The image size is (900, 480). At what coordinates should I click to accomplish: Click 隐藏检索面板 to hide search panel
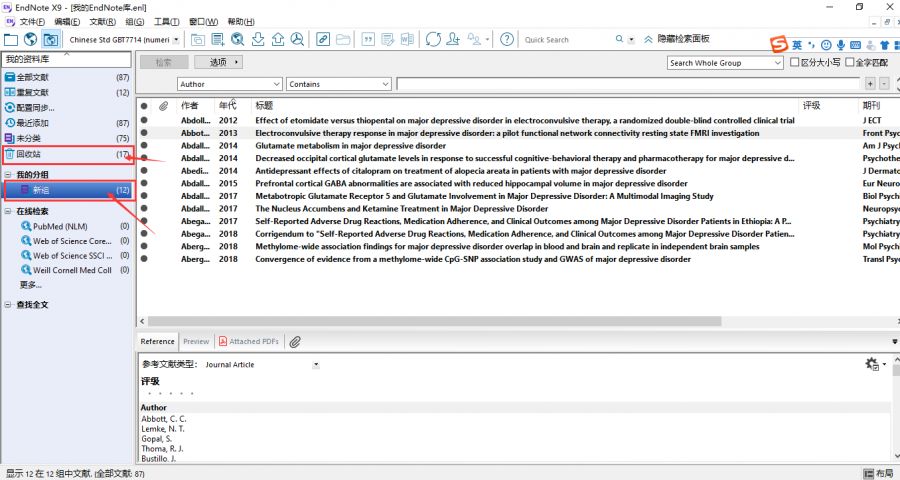pyautogui.click(x=677, y=38)
